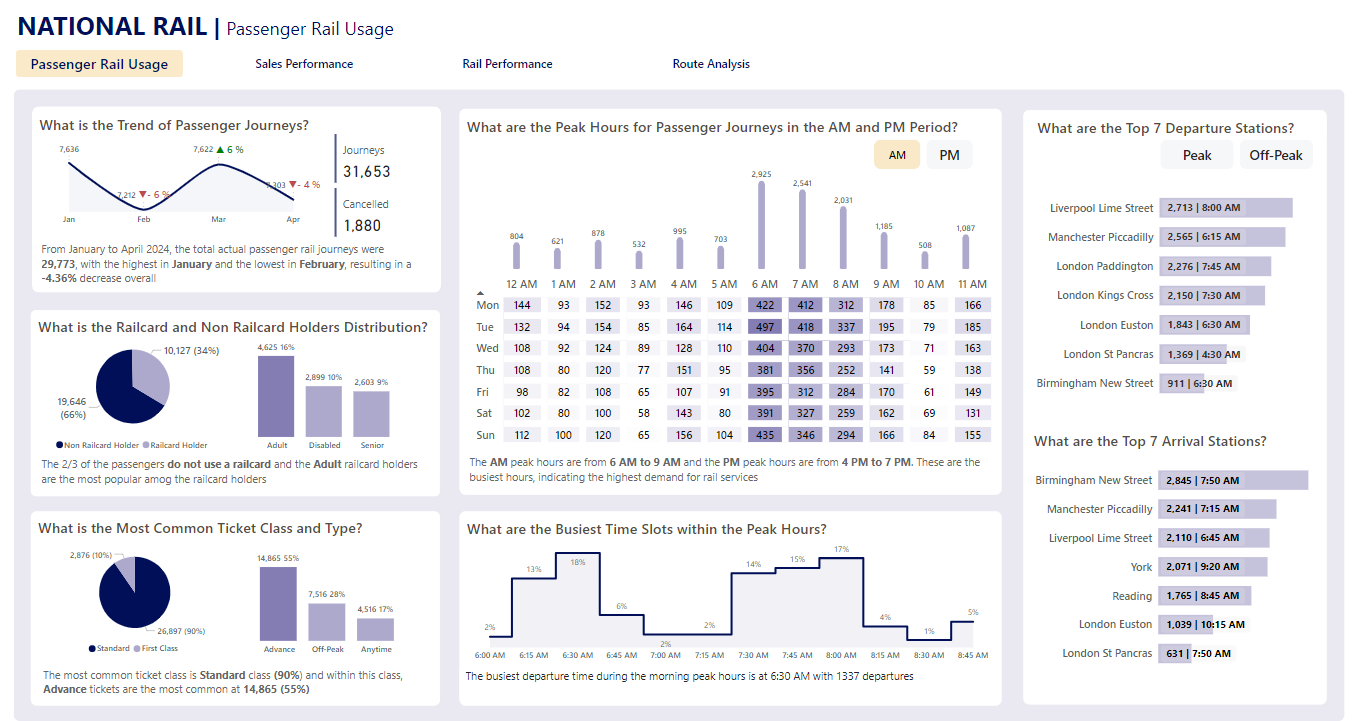1360x721 pixels.
Task: Switch departure stations to Off-Peak
Action: pos(1276,155)
